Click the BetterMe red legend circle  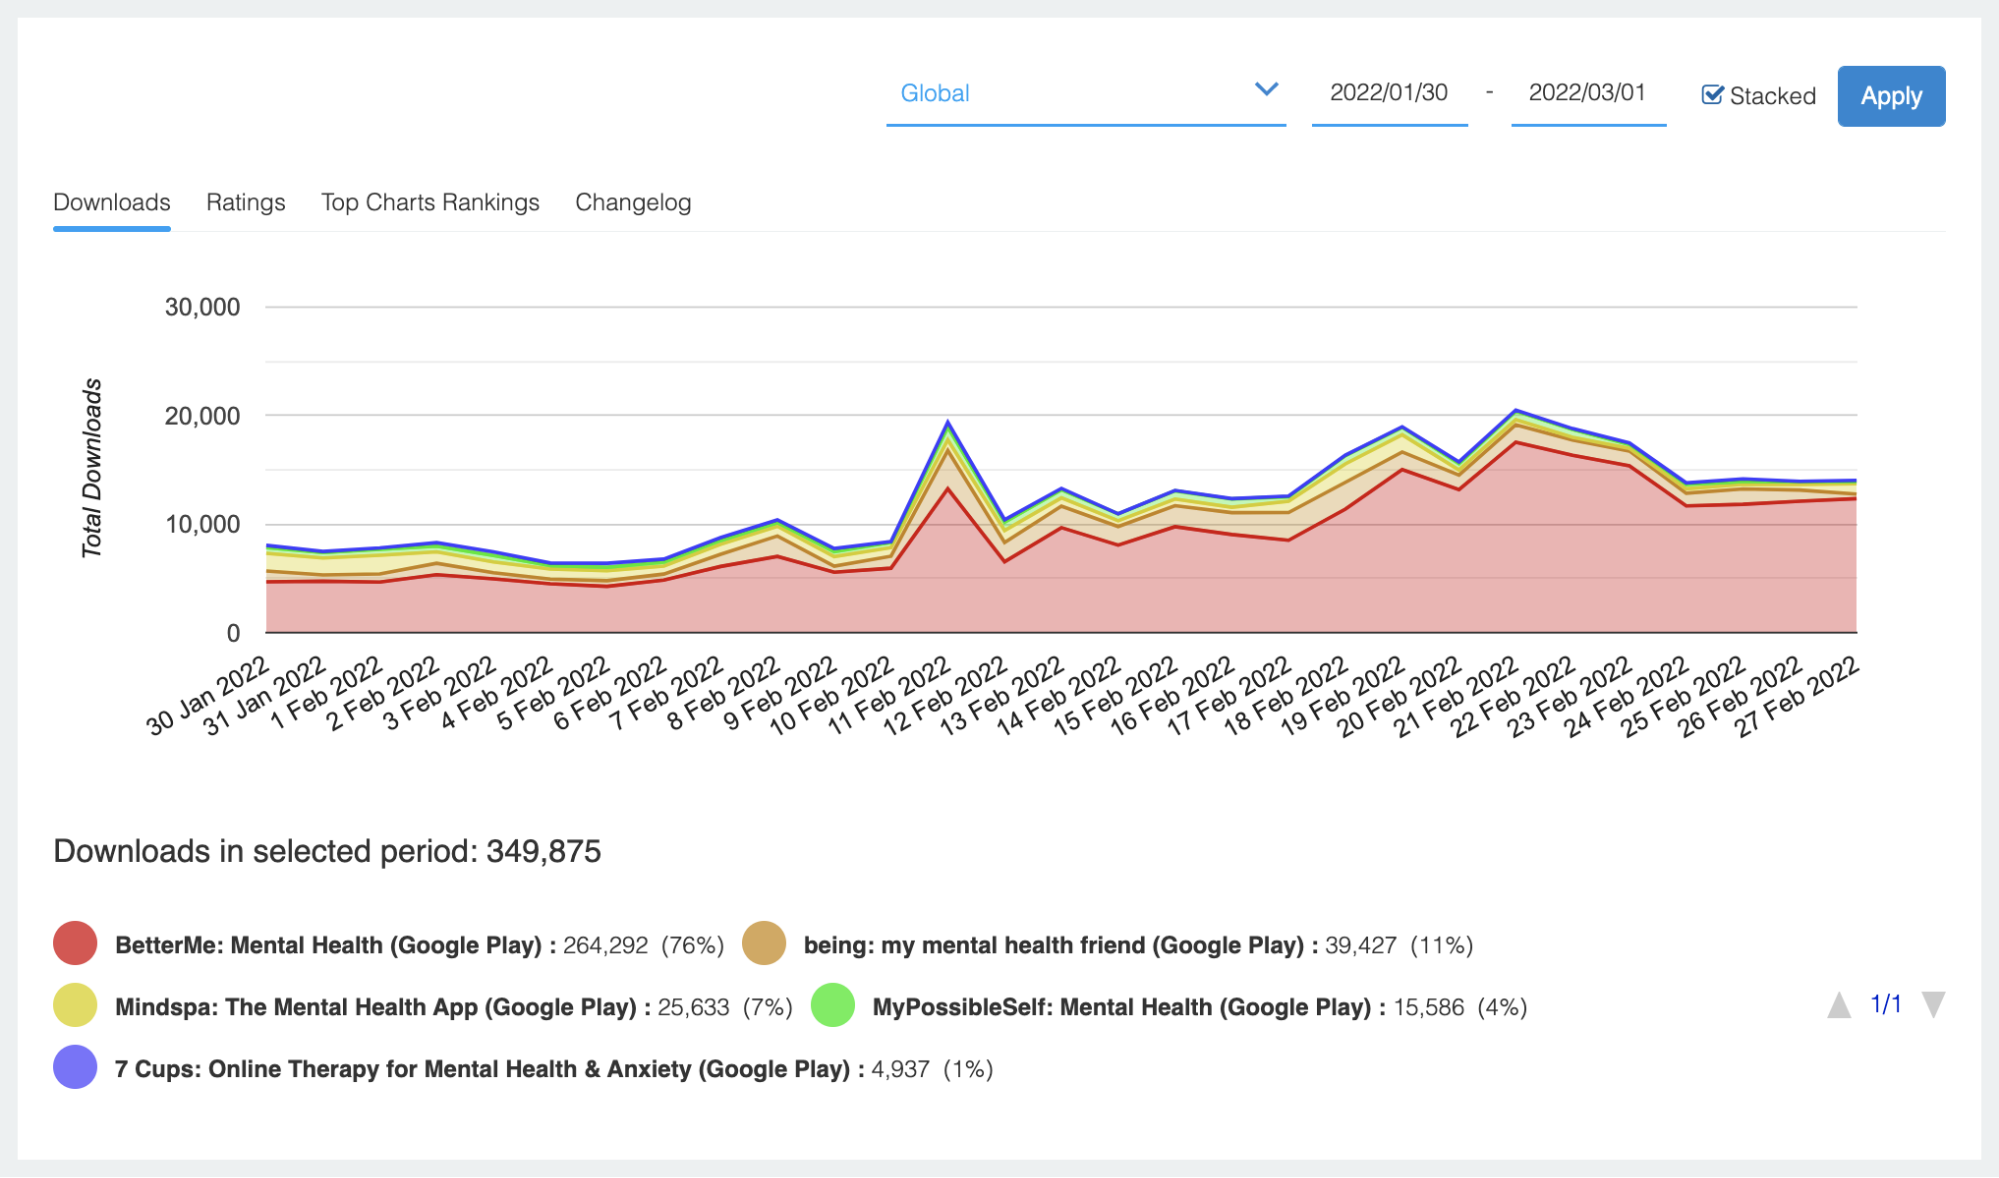[75, 943]
